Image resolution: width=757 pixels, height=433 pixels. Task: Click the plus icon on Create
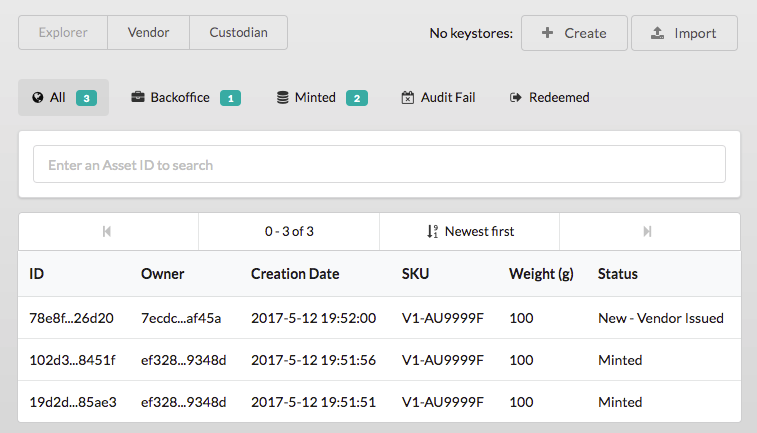547,33
